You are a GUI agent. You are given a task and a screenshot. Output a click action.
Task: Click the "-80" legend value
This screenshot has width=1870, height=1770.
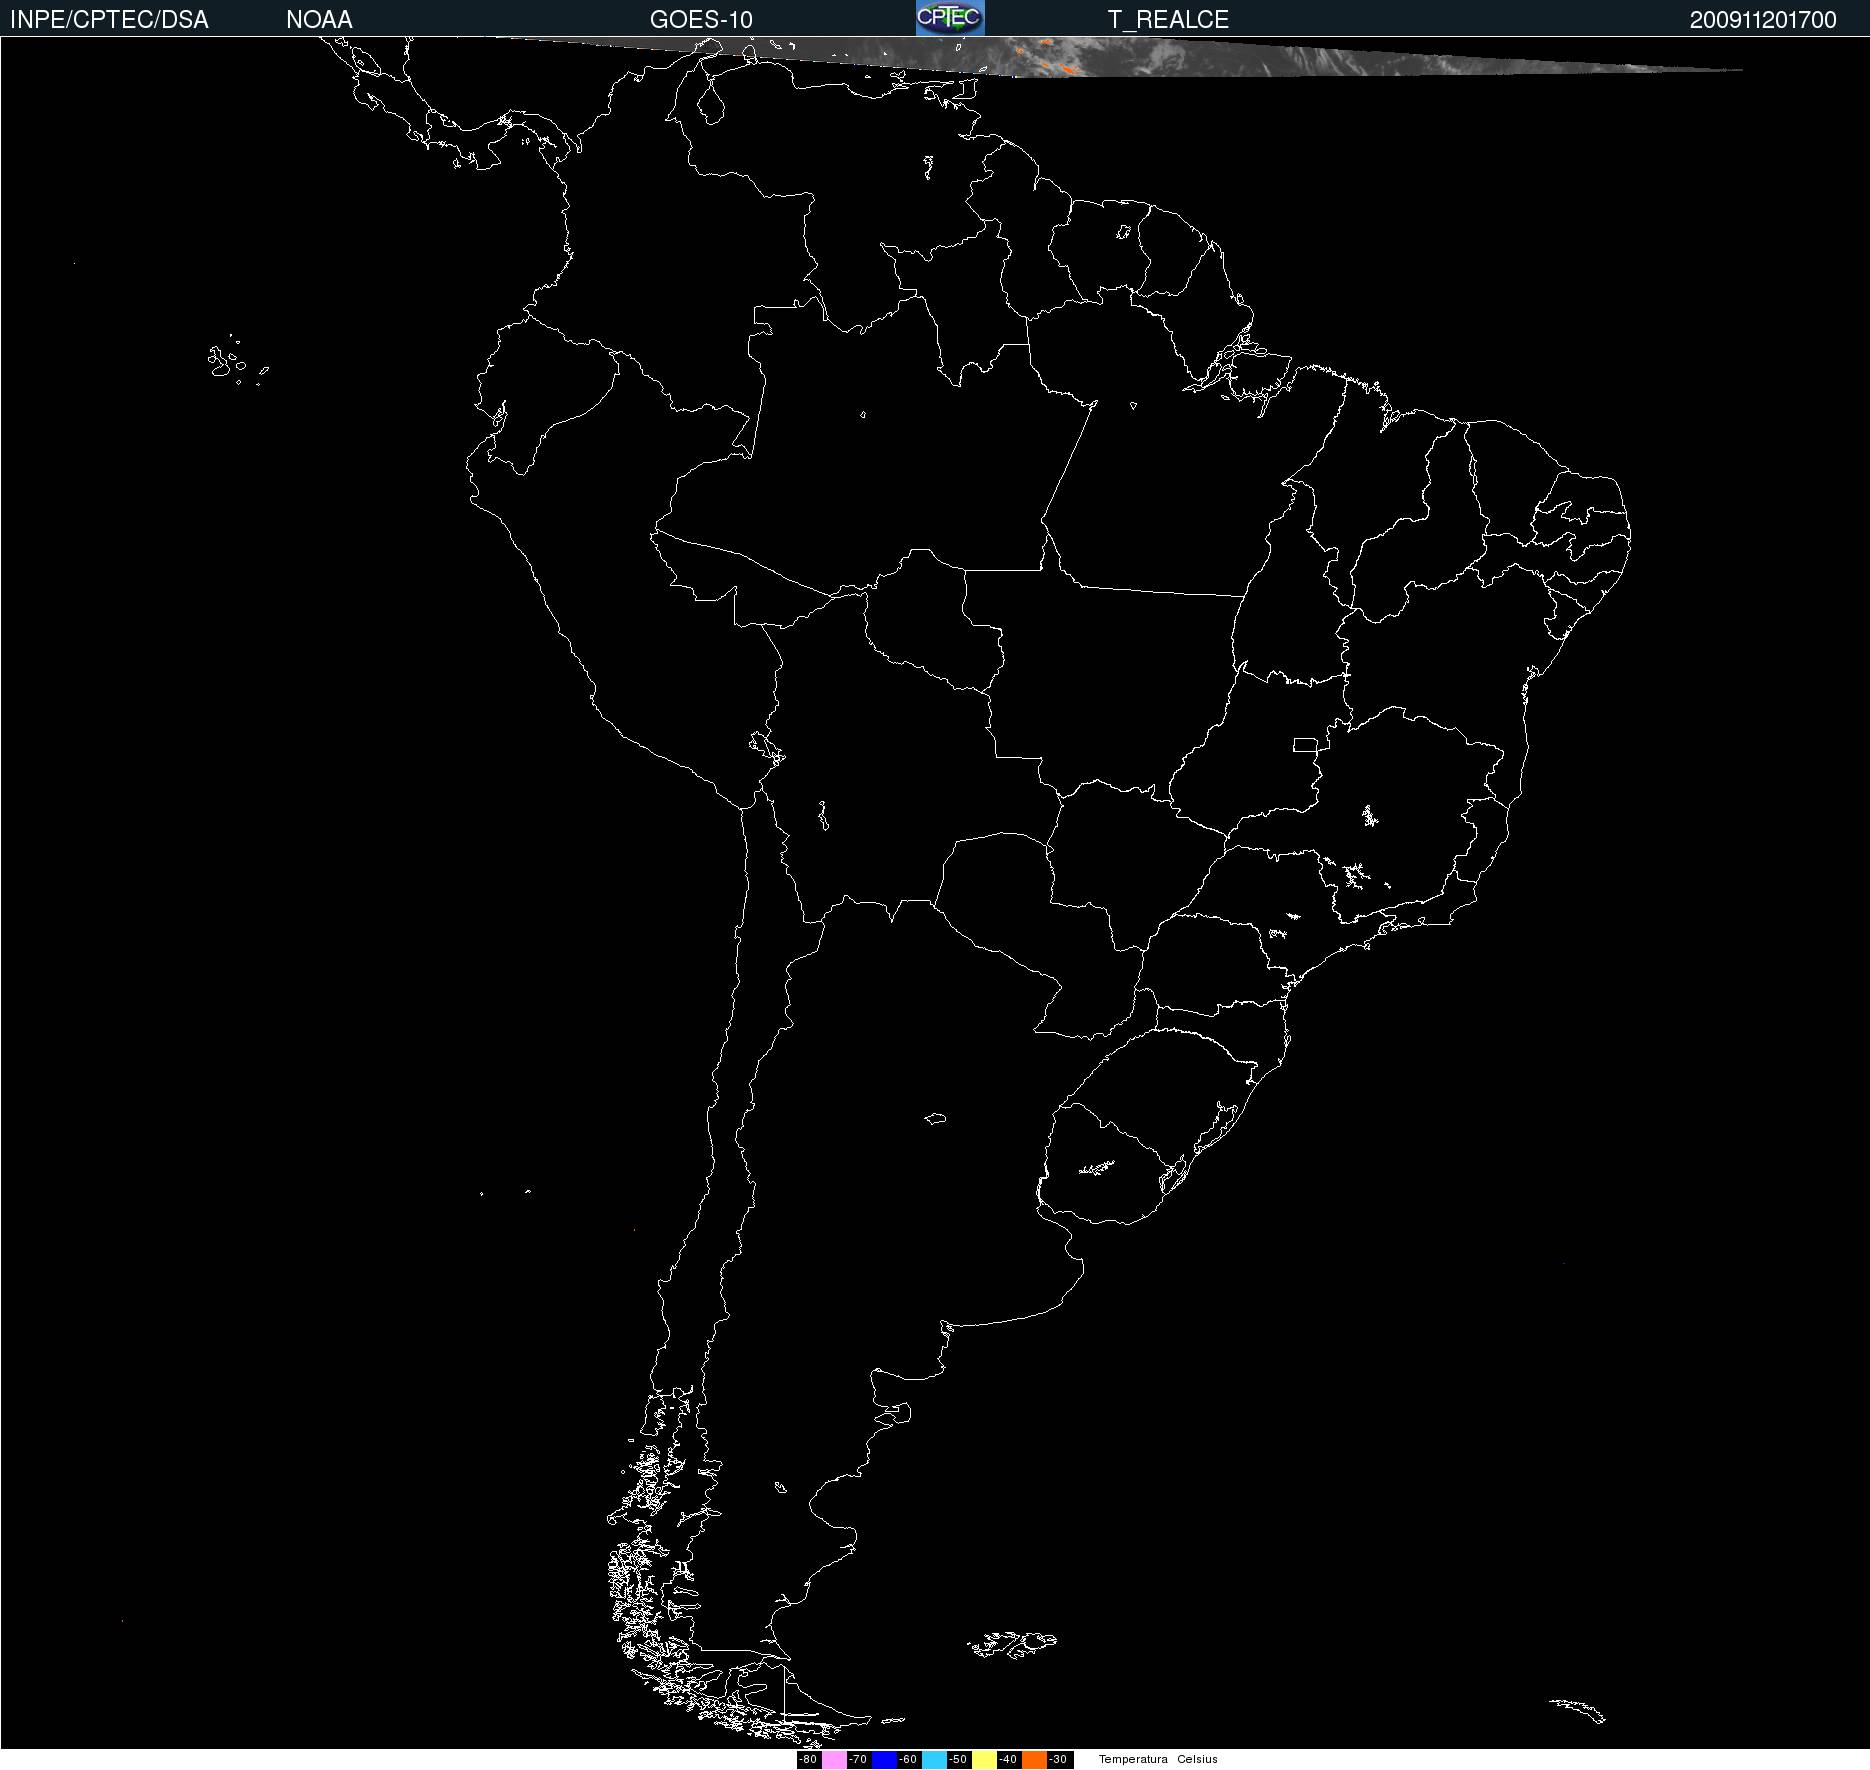pyautogui.click(x=809, y=1759)
